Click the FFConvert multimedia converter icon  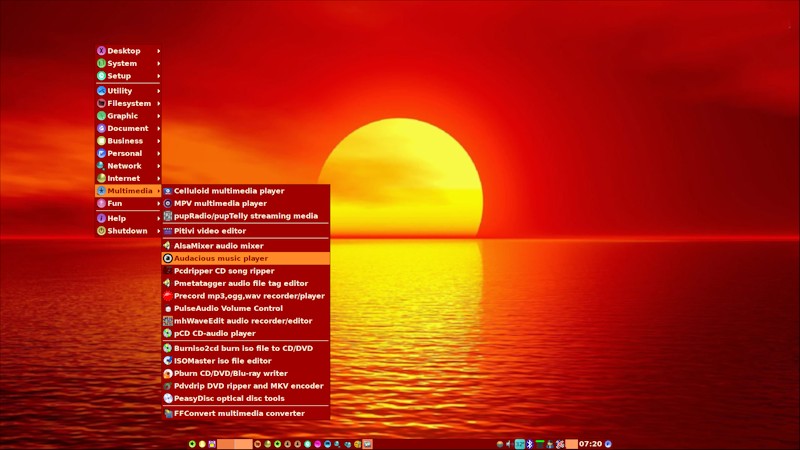168,413
